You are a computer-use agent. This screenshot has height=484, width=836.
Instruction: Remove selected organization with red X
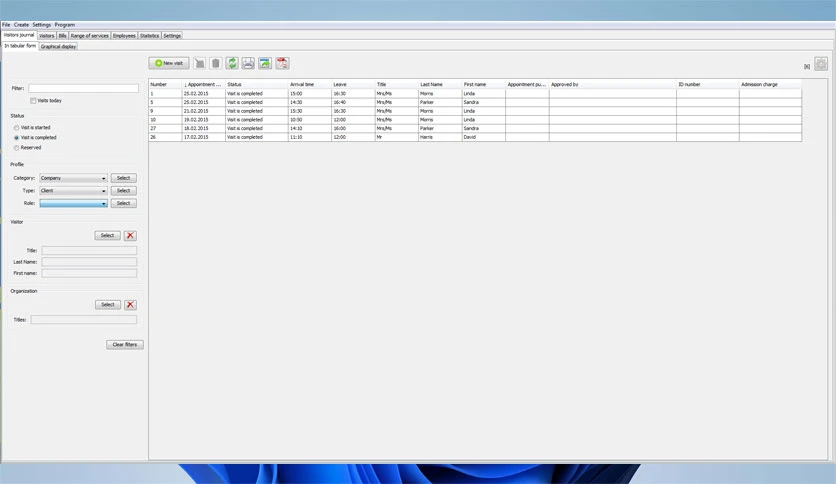130,305
